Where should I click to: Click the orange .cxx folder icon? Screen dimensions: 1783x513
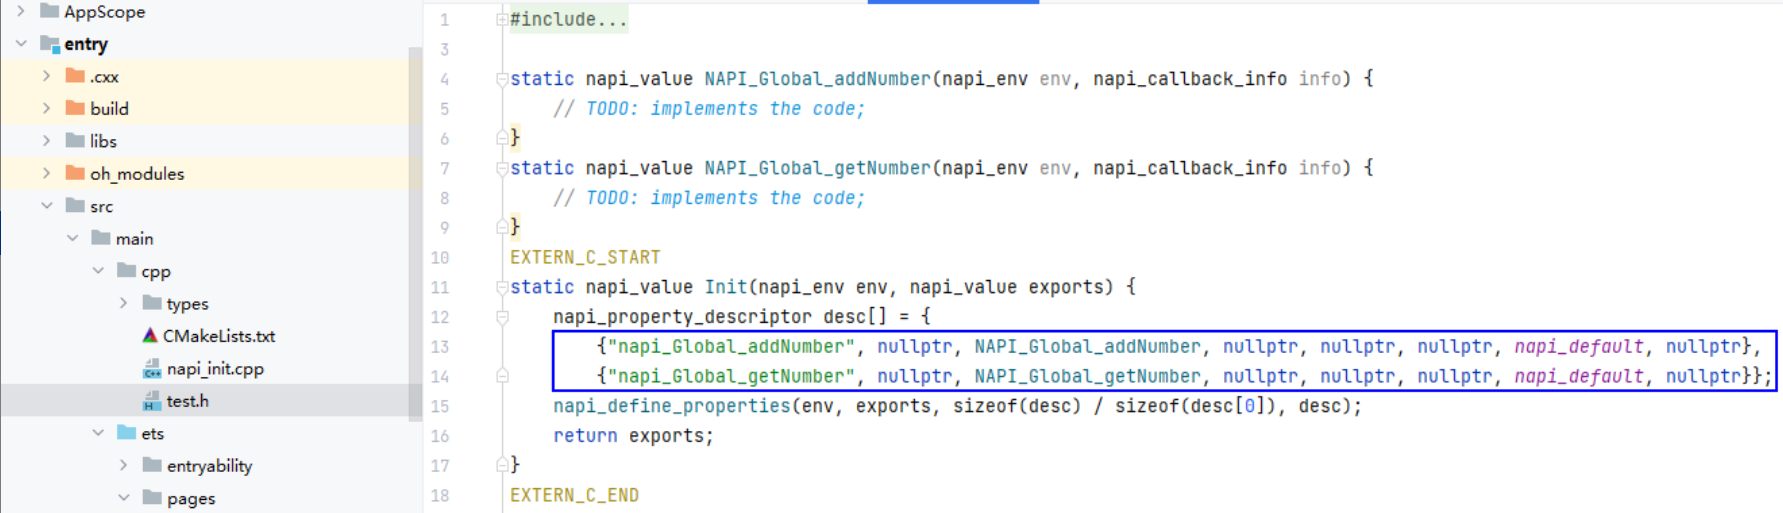(x=75, y=76)
